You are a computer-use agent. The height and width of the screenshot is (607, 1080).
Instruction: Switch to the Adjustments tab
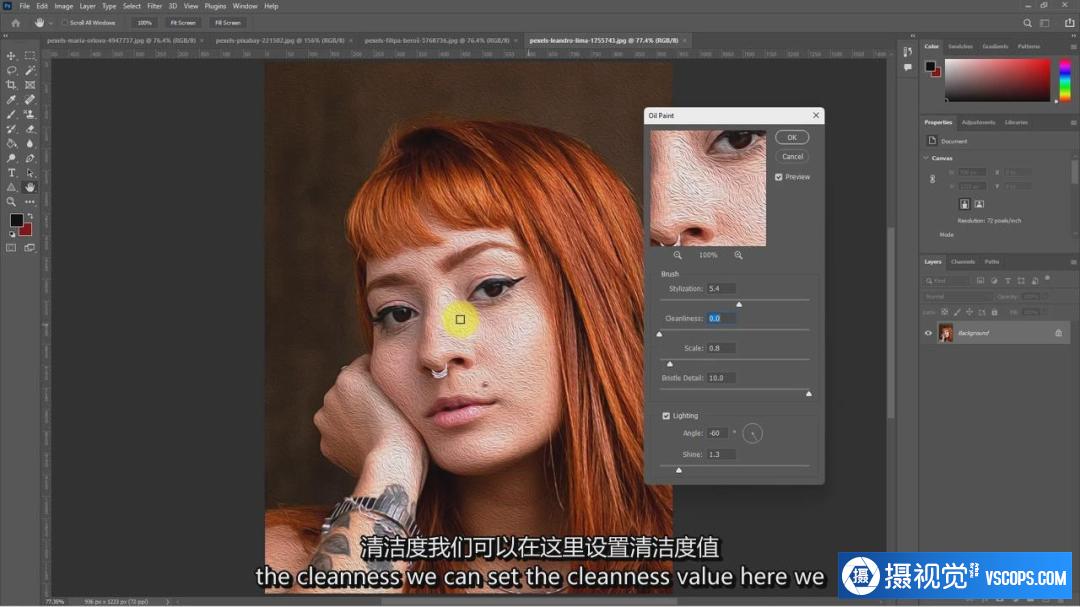978,123
